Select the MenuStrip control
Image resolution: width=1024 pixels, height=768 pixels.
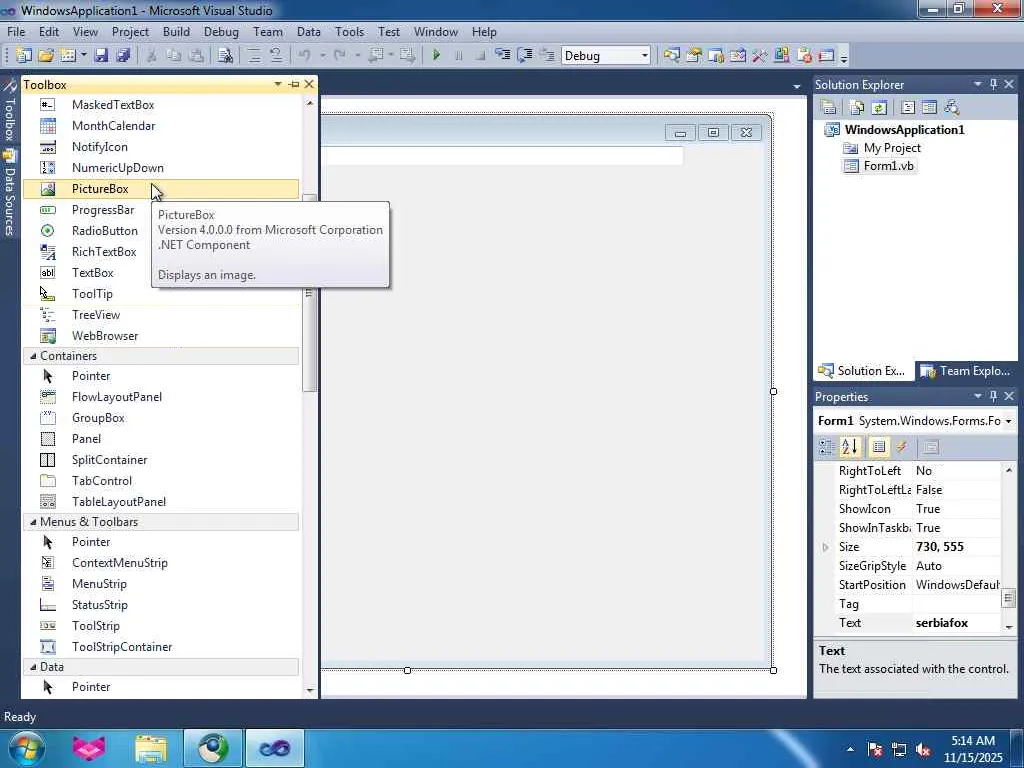pyautogui.click(x=161, y=584)
